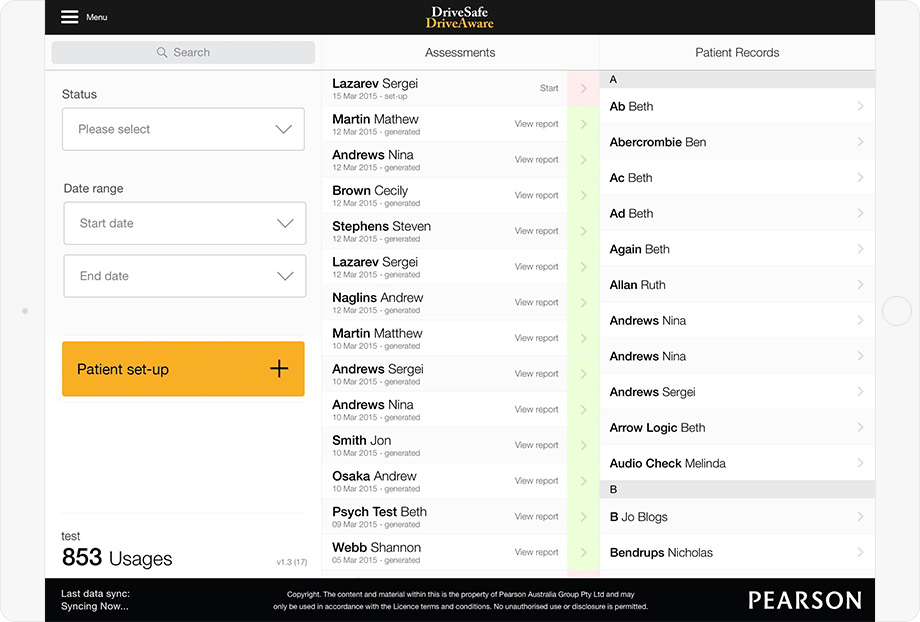Open the End date dropdown

(x=185, y=276)
